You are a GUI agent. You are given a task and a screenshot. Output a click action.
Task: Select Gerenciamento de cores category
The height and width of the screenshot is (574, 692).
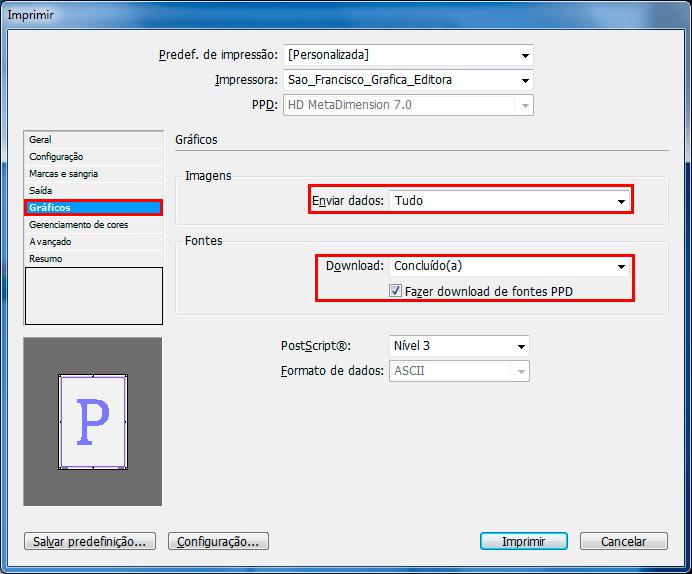(94, 225)
